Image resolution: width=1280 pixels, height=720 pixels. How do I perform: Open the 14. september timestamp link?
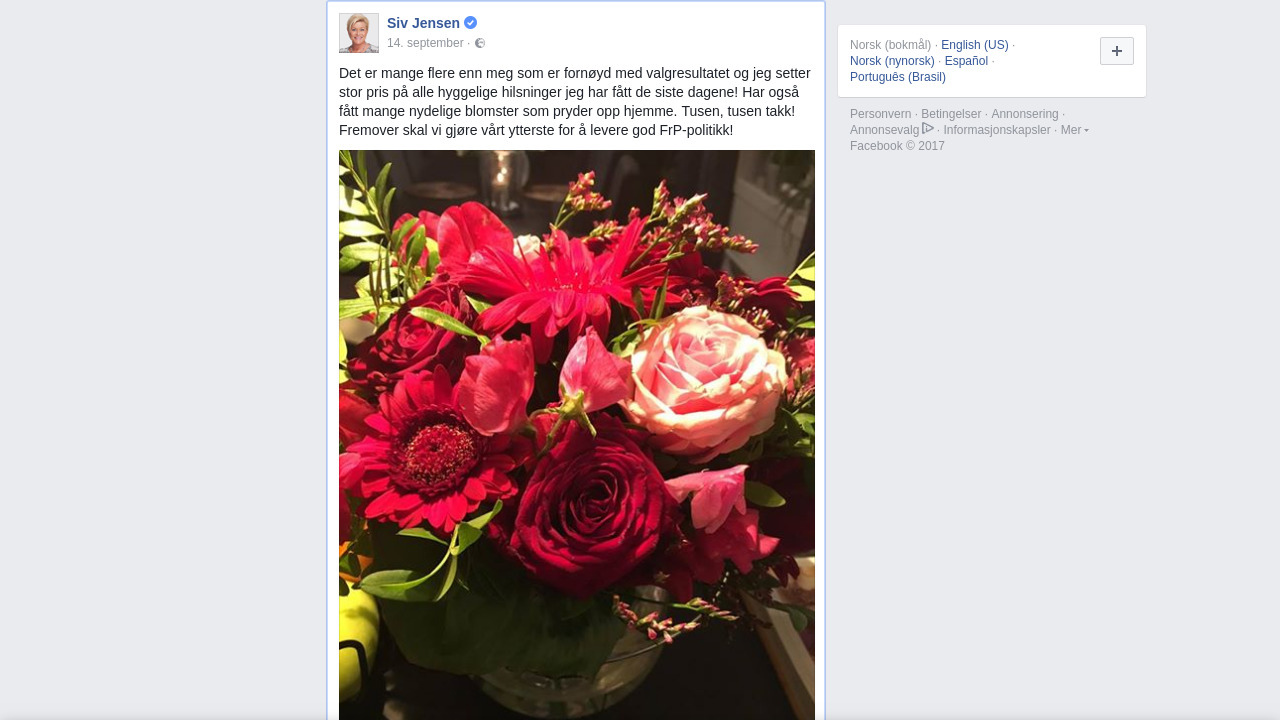[x=425, y=43]
